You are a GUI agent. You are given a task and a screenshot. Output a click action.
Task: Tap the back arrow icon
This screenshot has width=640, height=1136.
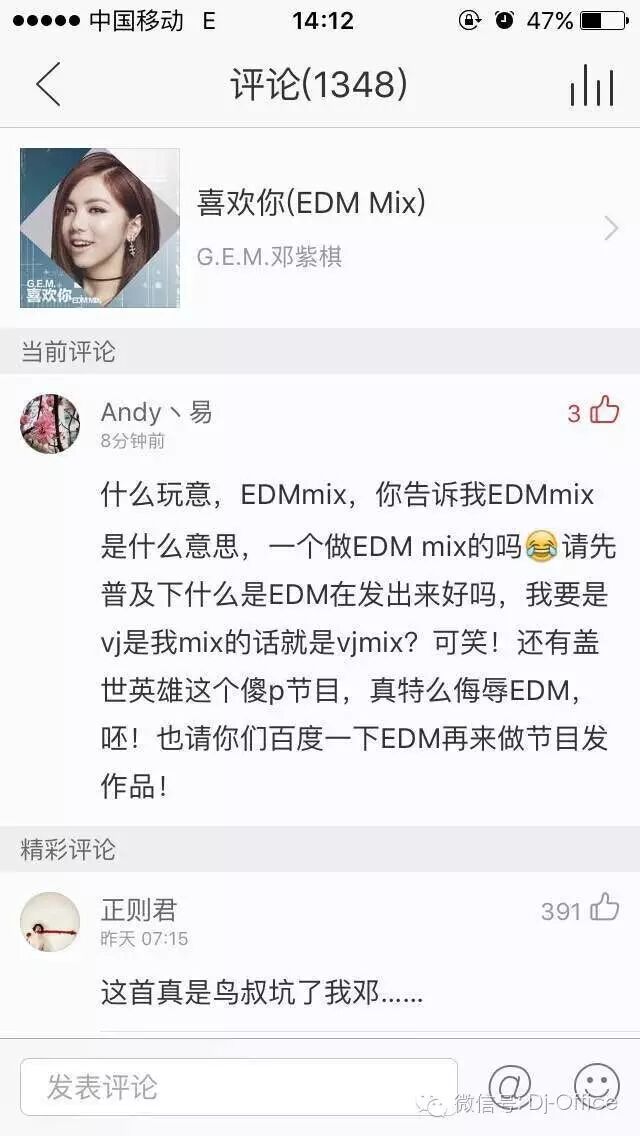point(49,84)
